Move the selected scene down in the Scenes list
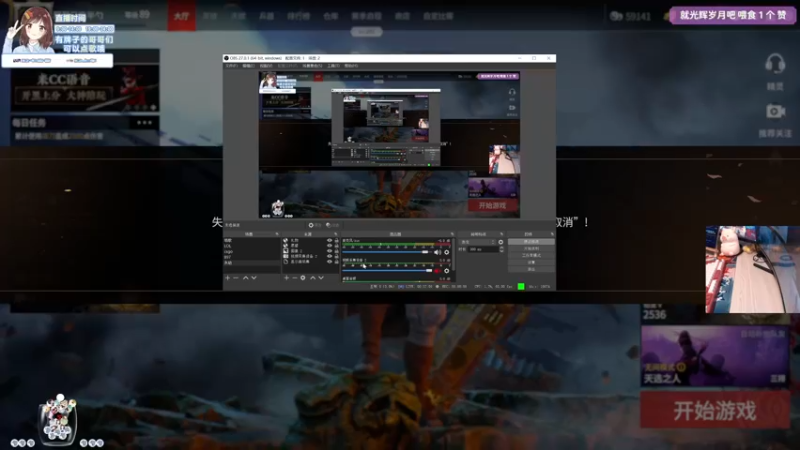Screen dimensions: 800x450 coord(254,278)
